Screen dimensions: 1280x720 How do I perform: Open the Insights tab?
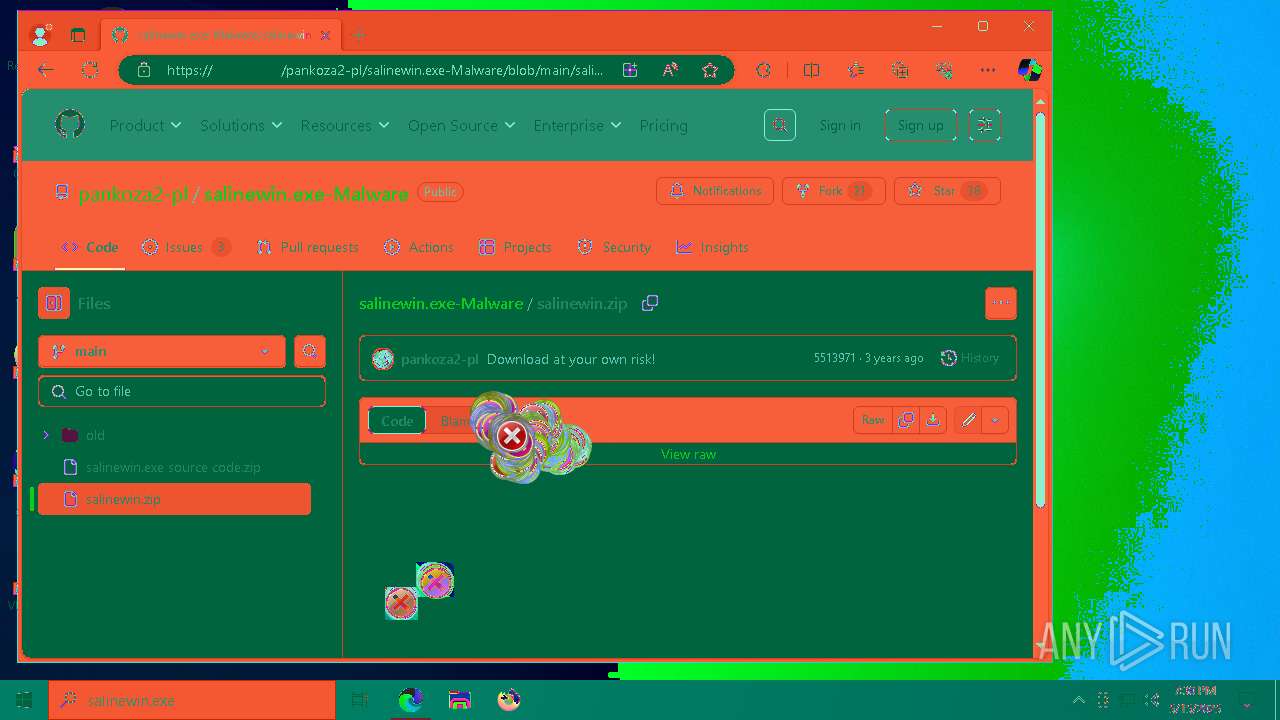(712, 247)
